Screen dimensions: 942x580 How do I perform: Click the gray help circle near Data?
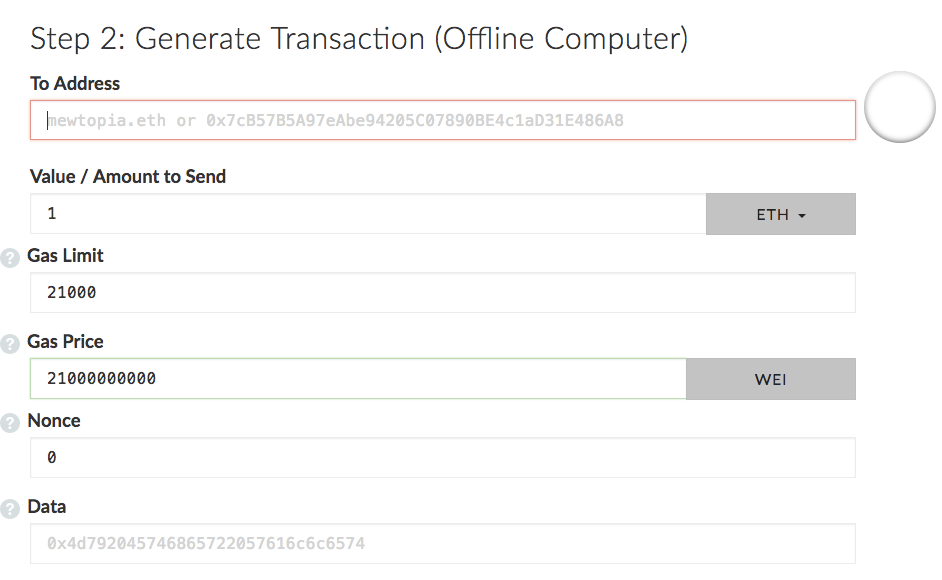point(10,508)
